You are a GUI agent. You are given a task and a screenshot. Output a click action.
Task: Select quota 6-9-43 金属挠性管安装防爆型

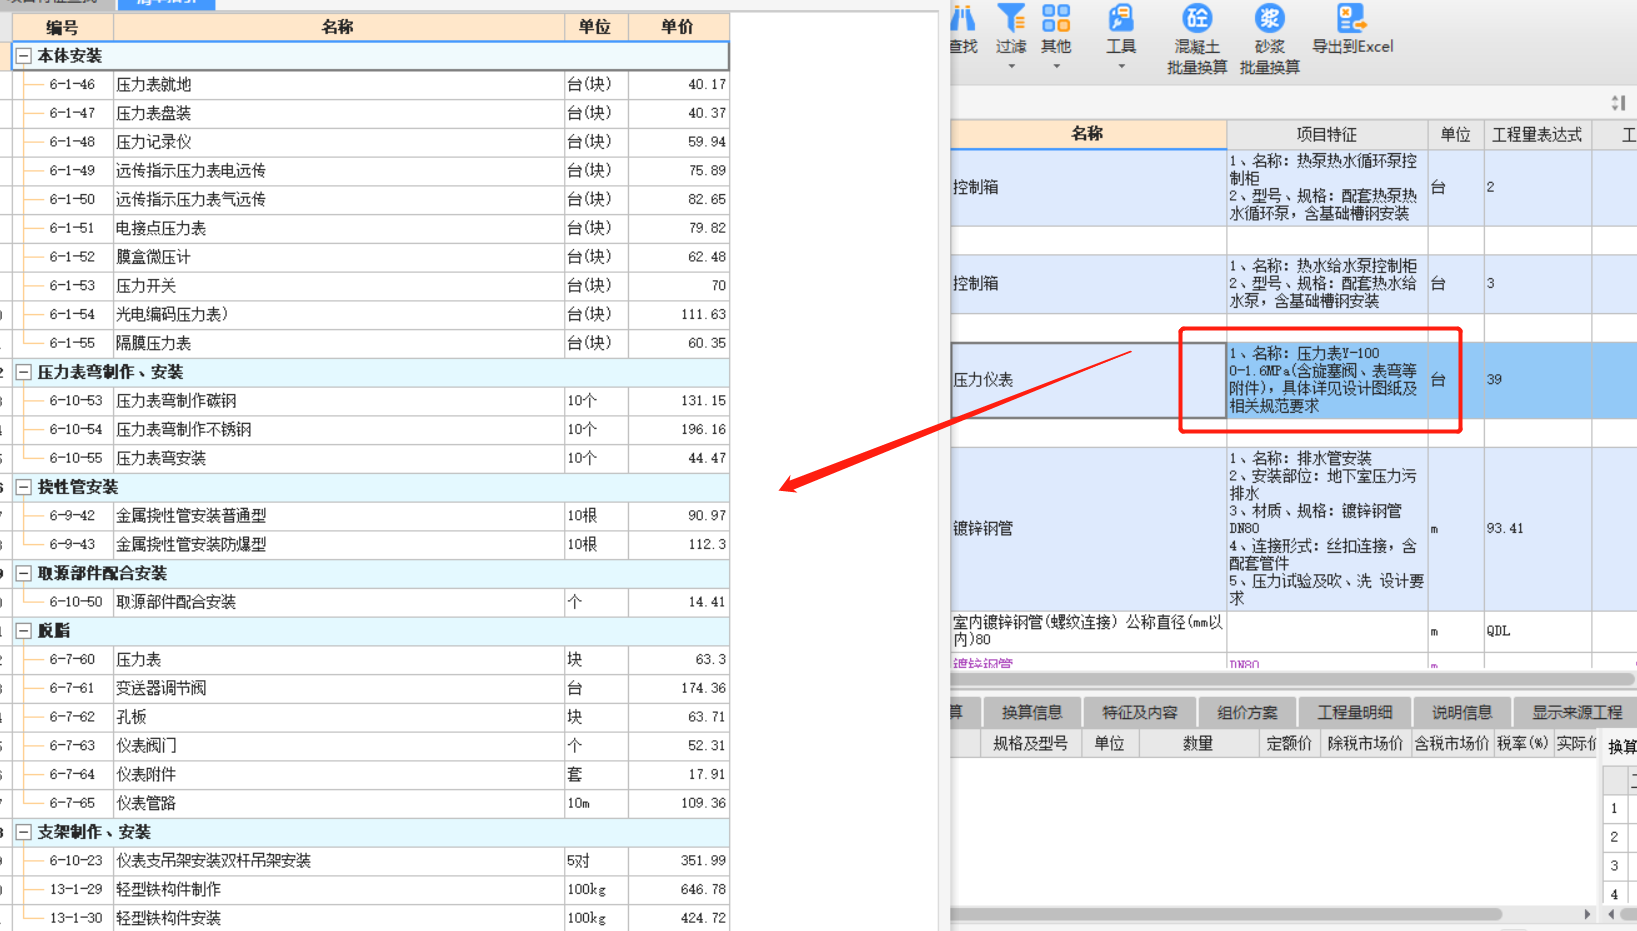pos(370,545)
